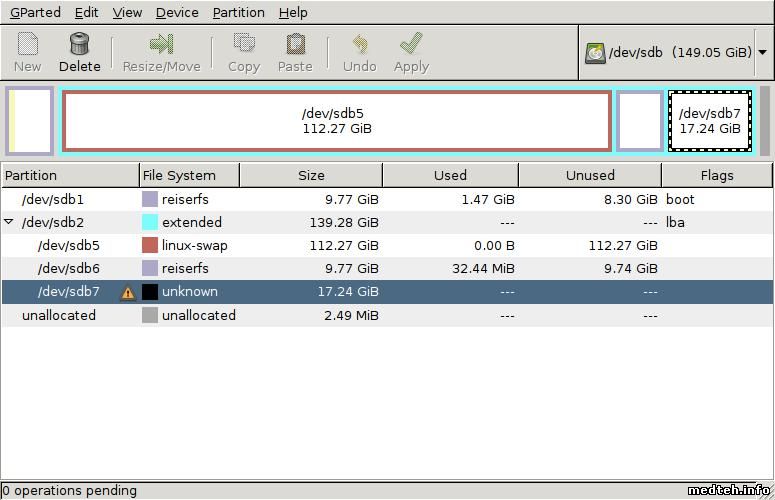775x500 pixels.
Task: Sort by the Size column header
Action: [x=311, y=175]
